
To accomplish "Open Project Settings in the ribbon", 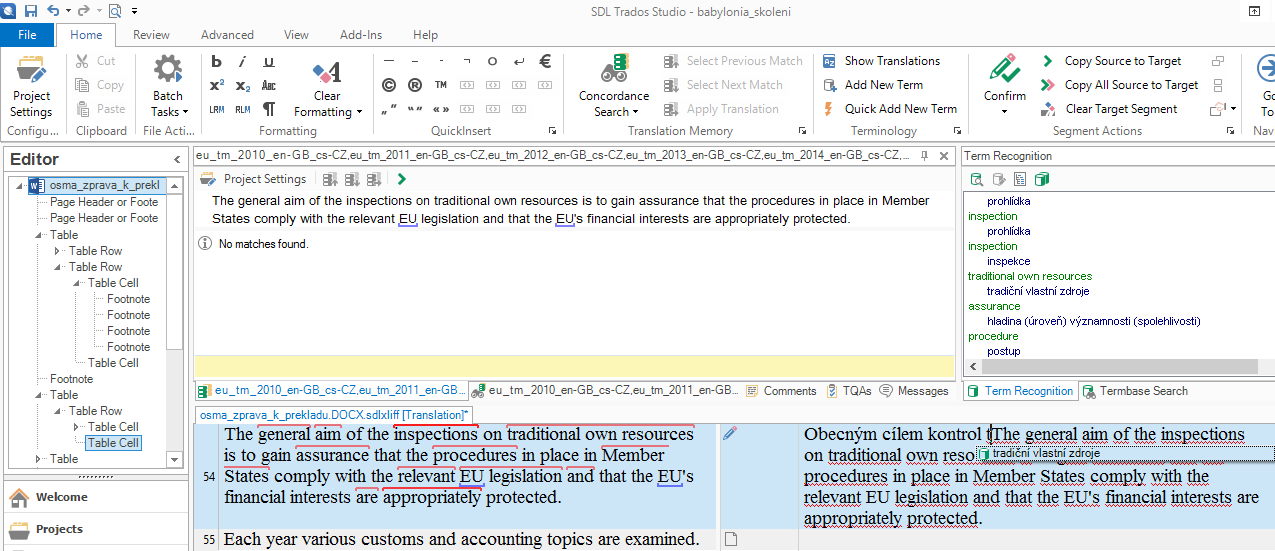I will point(31,86).
